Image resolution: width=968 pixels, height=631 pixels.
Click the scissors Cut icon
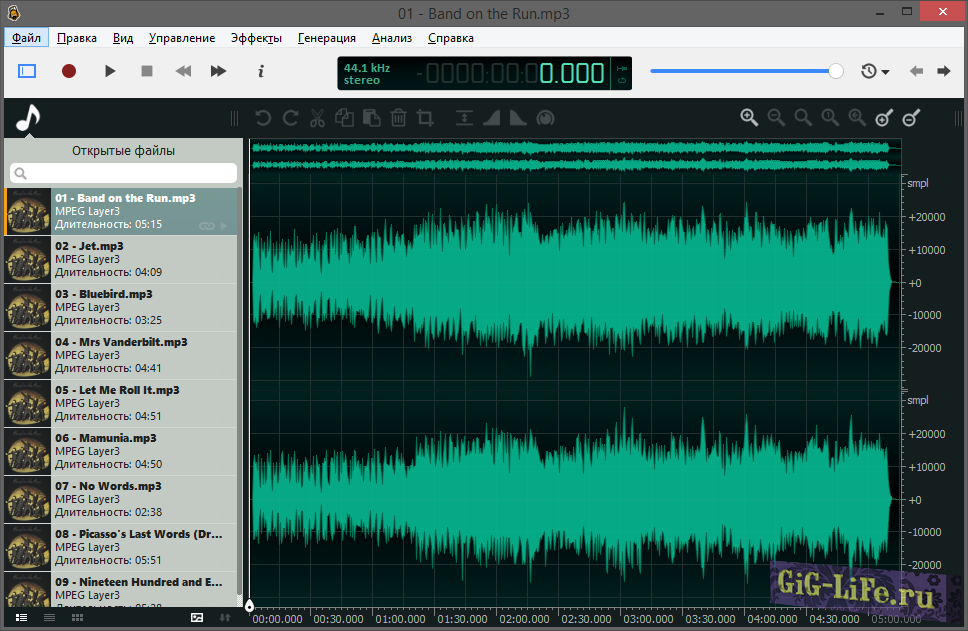point(317,118)
